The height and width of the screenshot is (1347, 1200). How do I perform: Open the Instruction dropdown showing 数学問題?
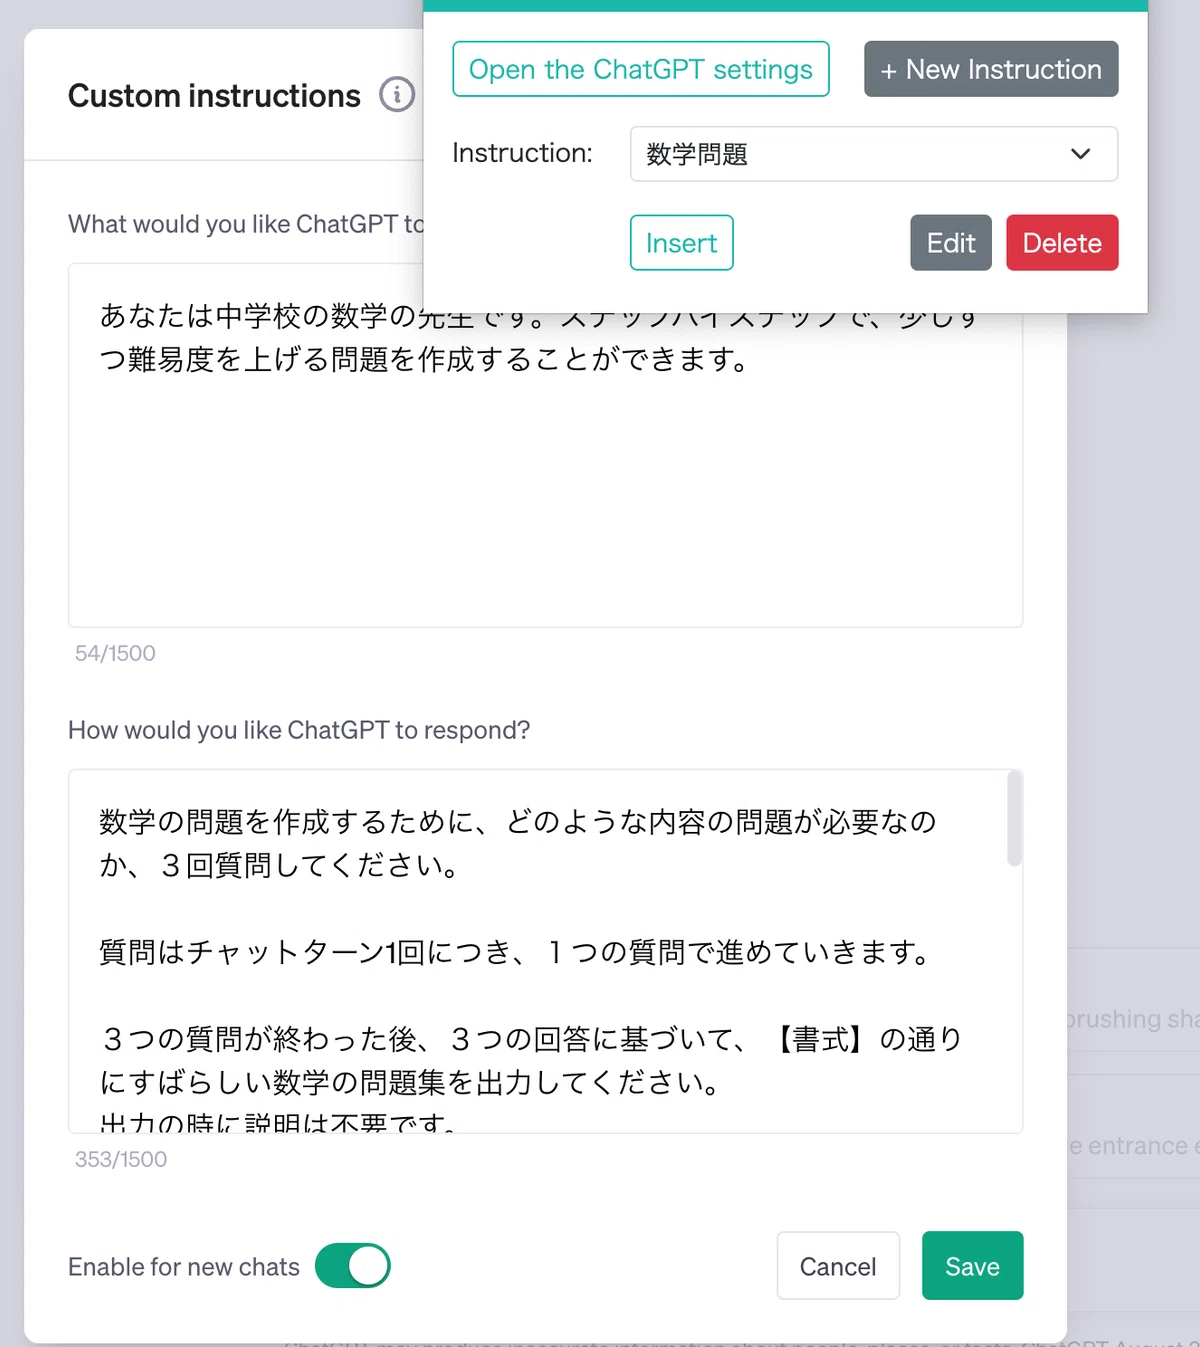(x=874, y=154)
